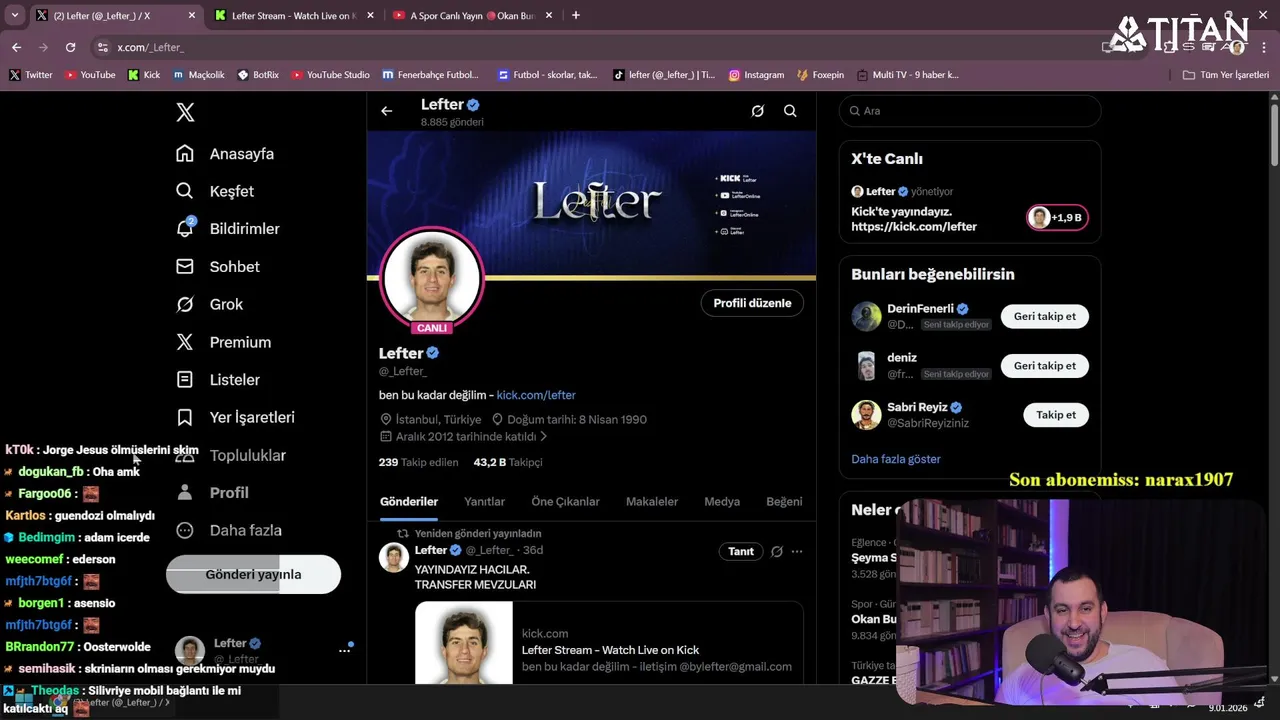Click the Keşfet magnifier icon
1280x720 pixels.
tap(185, 191)
